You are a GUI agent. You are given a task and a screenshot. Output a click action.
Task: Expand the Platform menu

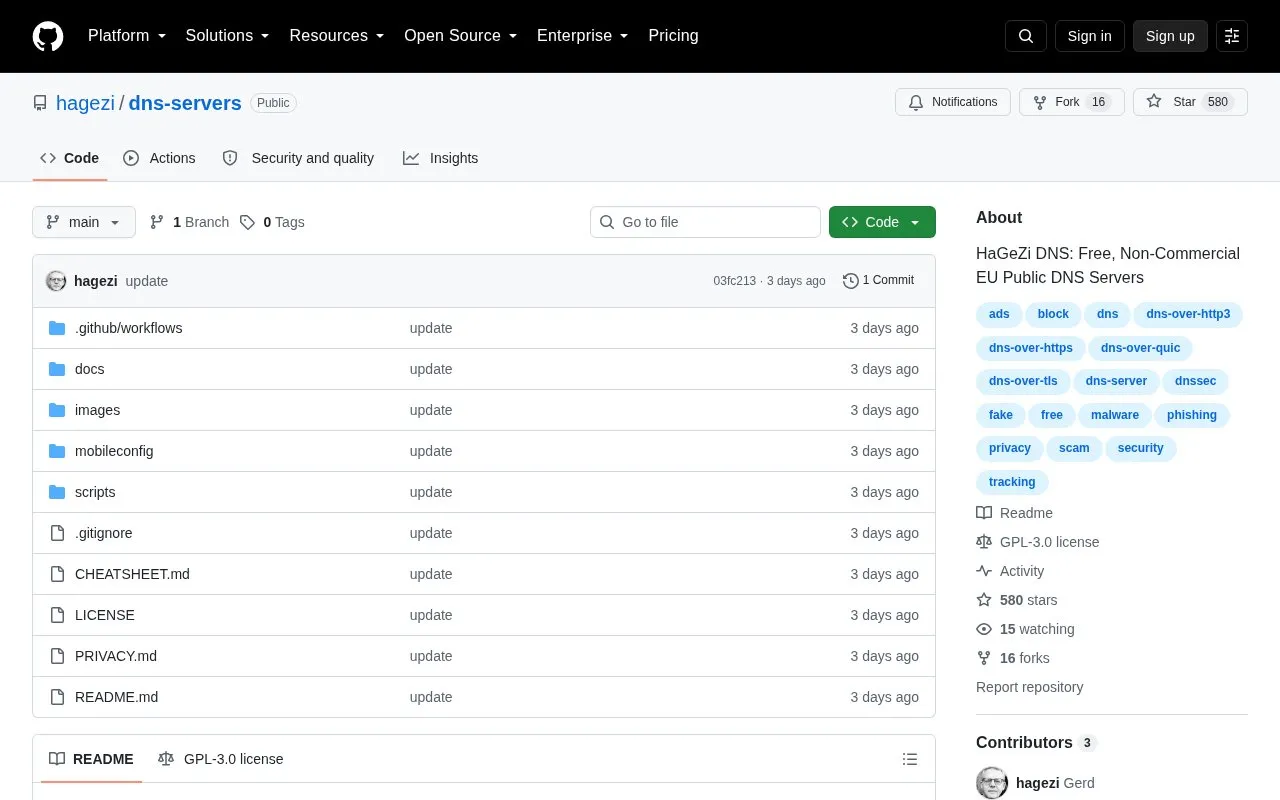click(127, 36)
